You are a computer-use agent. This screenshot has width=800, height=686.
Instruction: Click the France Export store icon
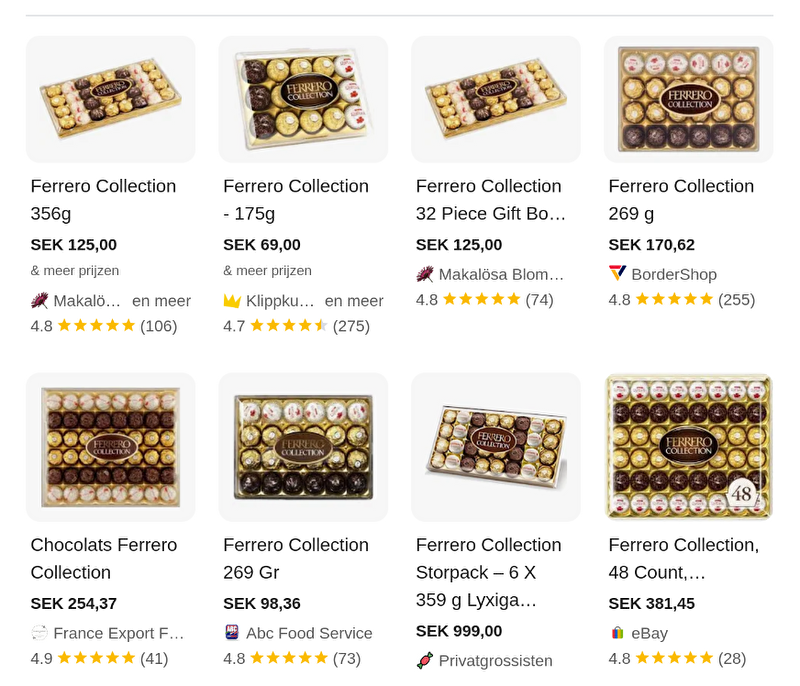click(40, 632)
